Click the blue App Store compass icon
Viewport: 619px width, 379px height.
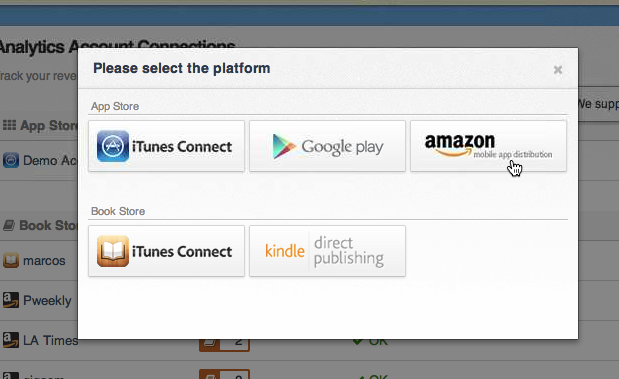point(113,146)
